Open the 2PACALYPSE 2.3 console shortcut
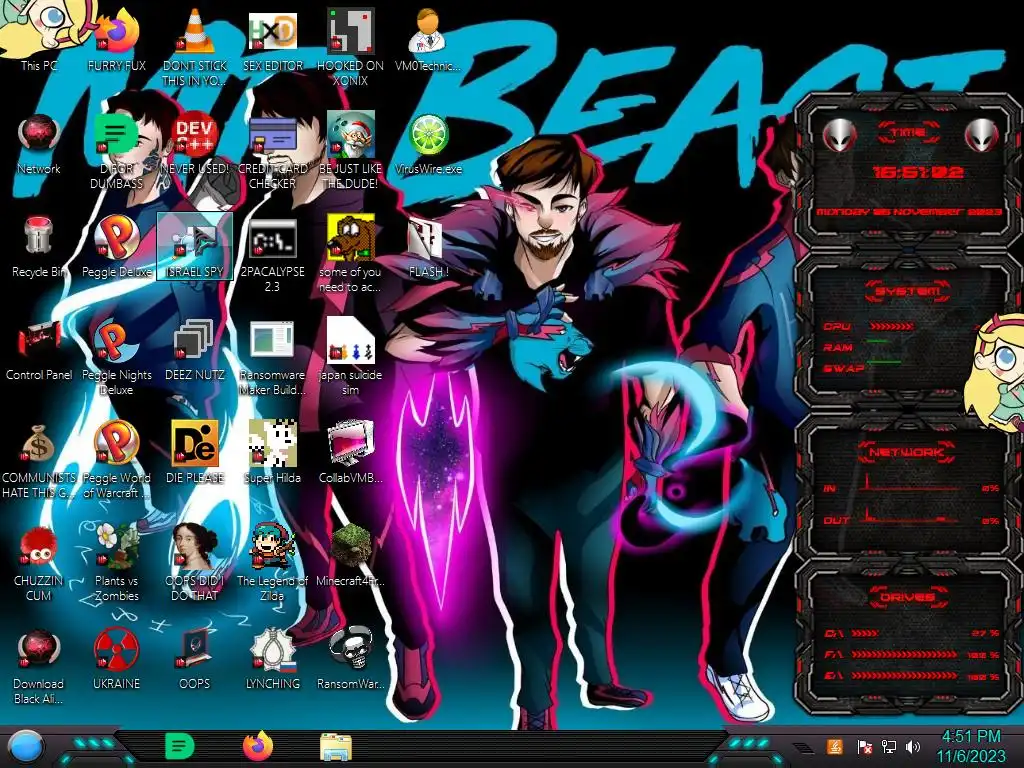 272,253
